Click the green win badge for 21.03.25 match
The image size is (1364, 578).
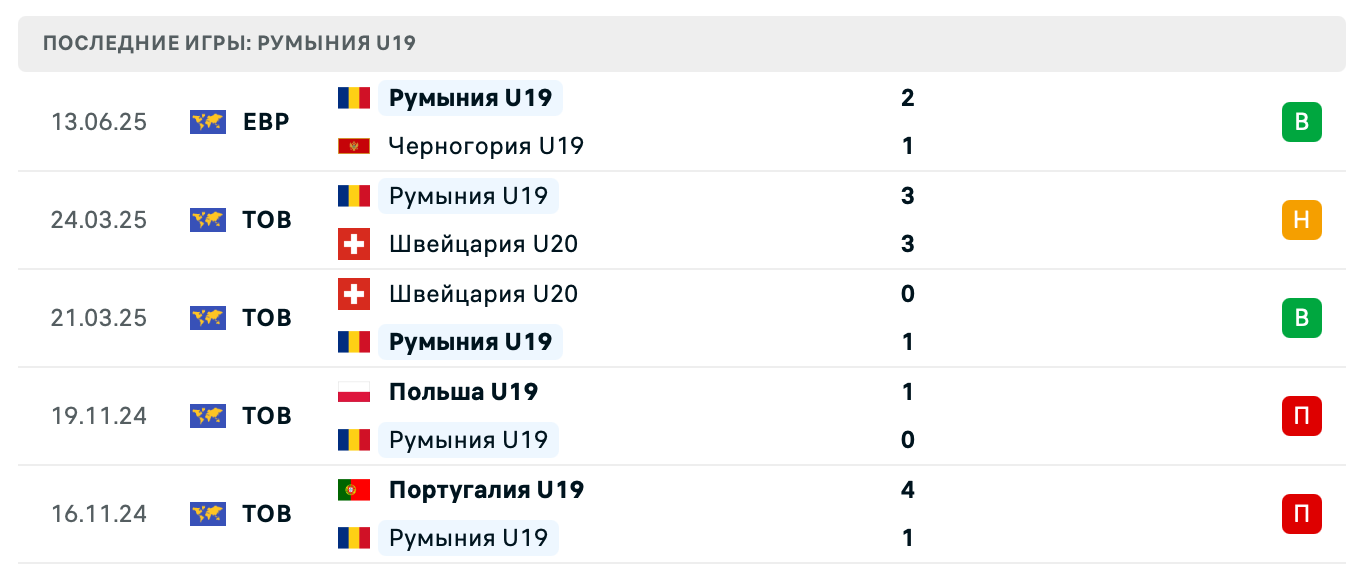[x=1301, y=318]
